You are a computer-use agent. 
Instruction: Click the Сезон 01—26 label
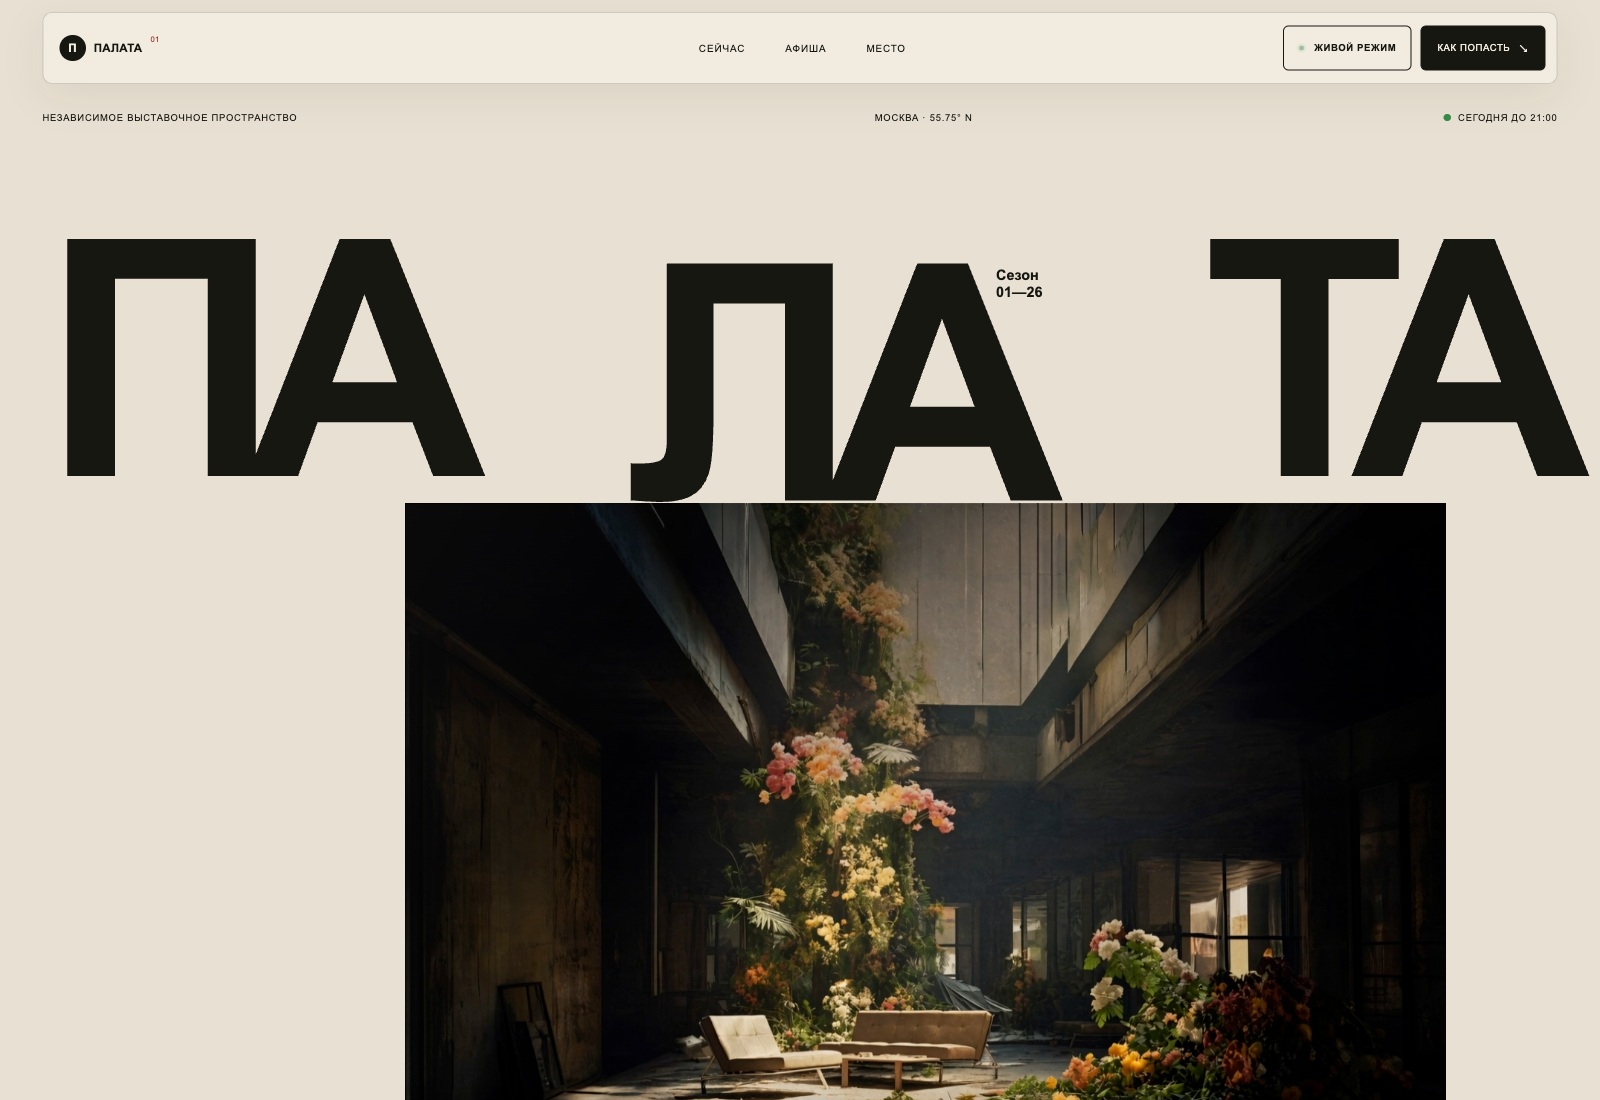point(1019,283)
